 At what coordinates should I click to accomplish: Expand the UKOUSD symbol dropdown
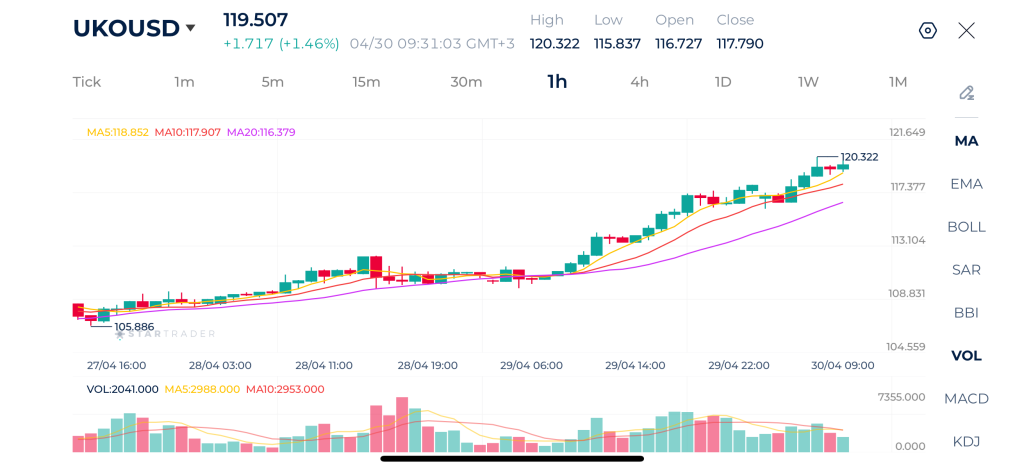(x=190, y=28)
